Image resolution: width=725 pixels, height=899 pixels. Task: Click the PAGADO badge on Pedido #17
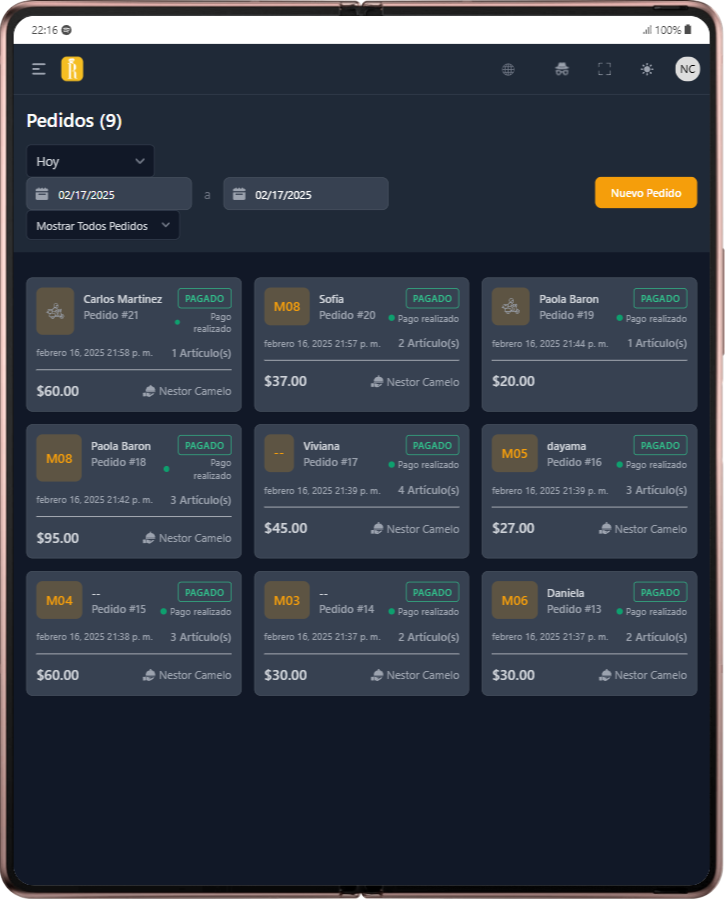pyautogui.click(x=432, y=445)
